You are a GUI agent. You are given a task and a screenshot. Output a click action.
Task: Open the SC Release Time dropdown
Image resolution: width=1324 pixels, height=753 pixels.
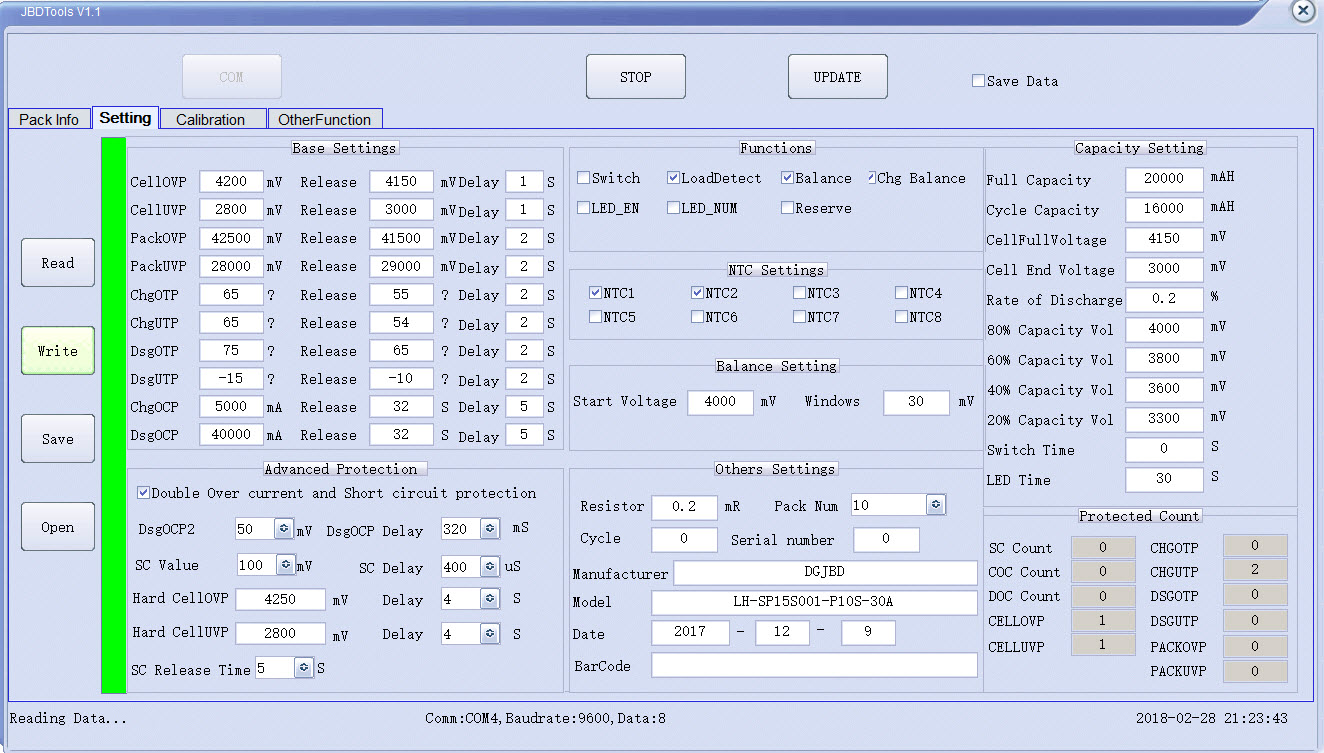304,668
